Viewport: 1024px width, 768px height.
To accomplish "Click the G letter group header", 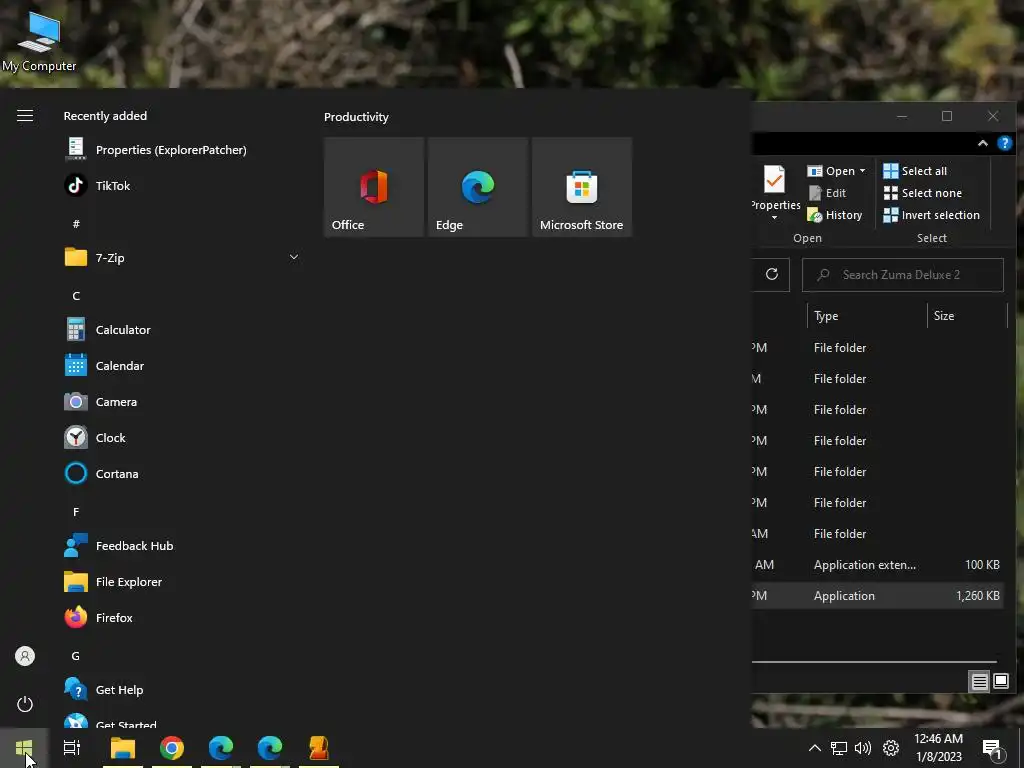I will click(x=76, y=656).
